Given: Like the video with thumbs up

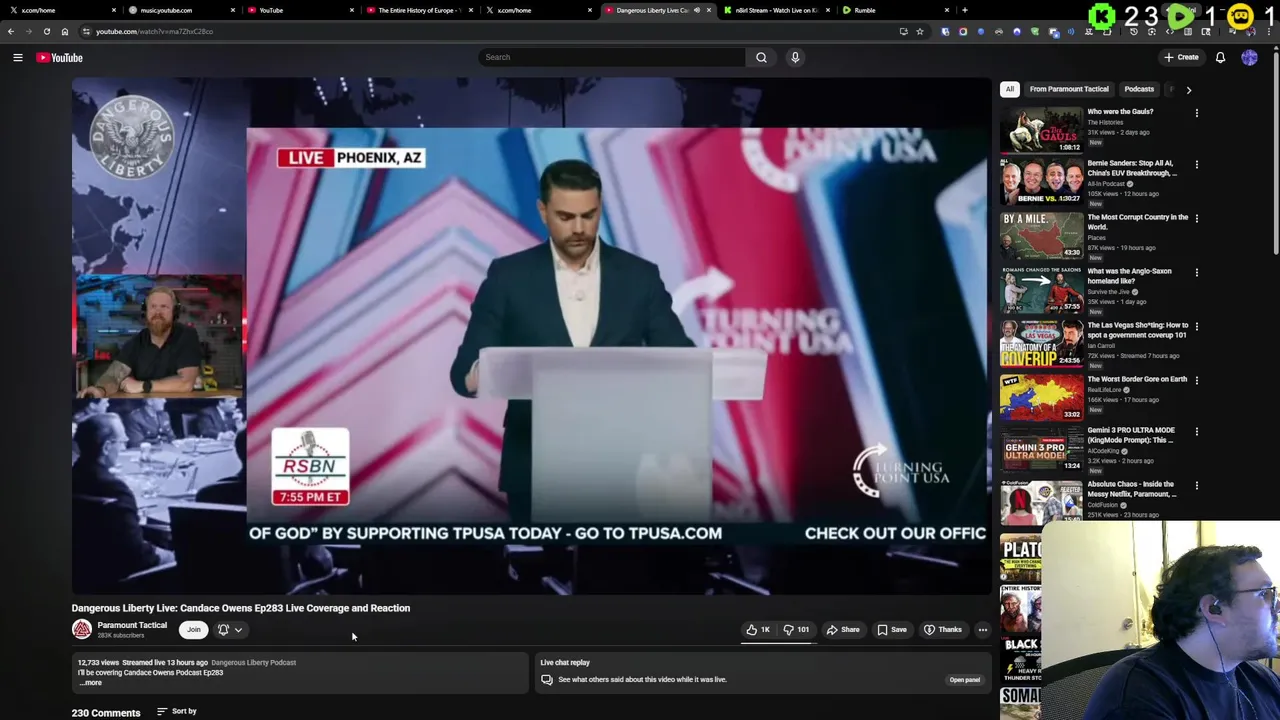Looking at the screenshot, I should [758, 630].
